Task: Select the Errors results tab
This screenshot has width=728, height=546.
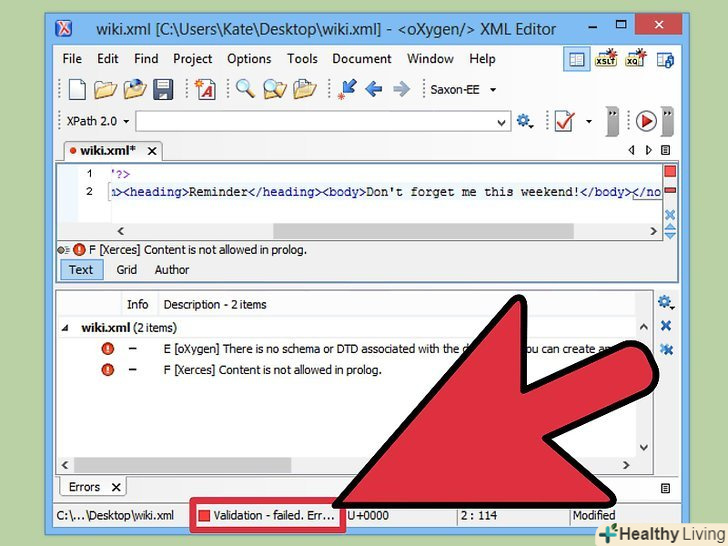Action: click(x=84, y=487)
